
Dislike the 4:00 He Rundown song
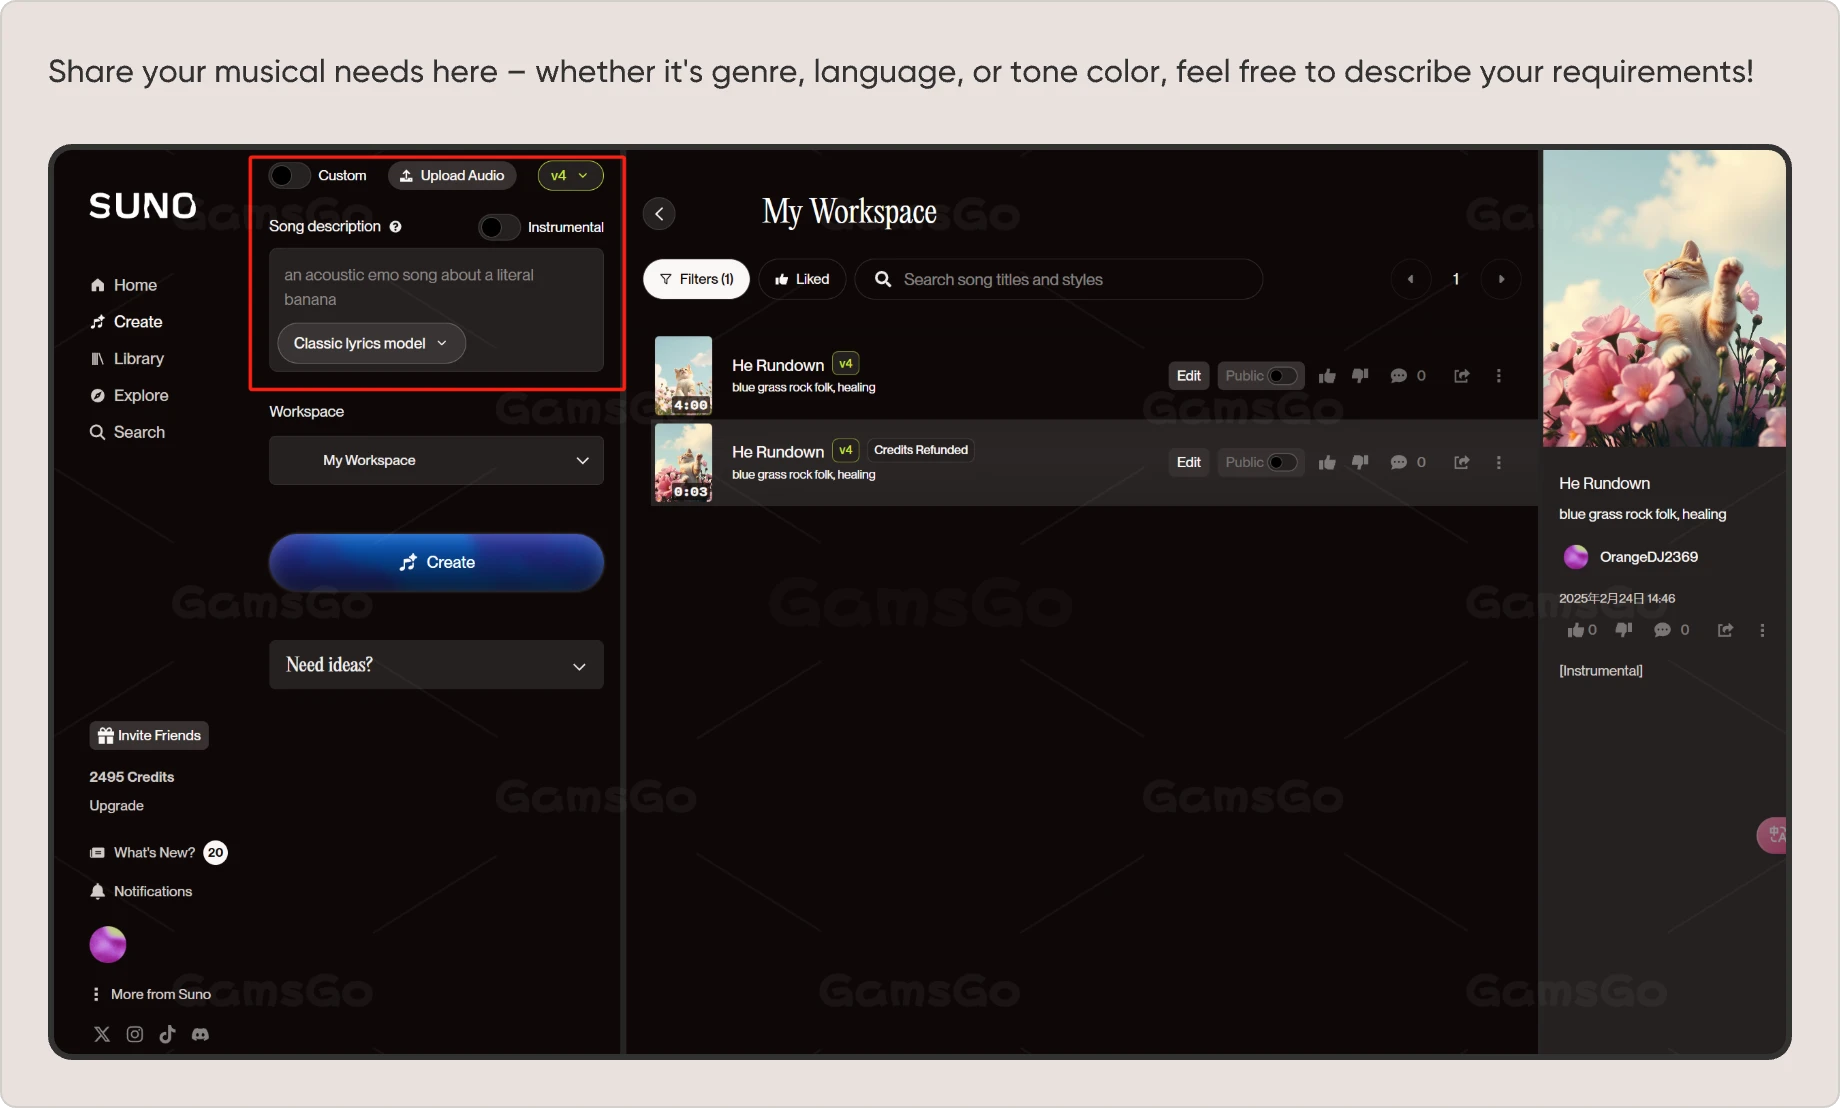pos(1360,376)
